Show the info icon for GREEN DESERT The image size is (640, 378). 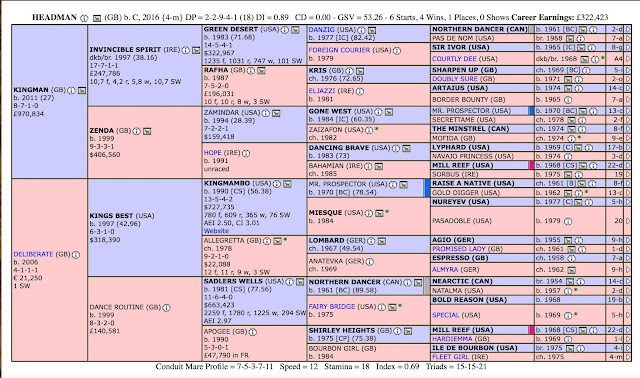click(285, 30)
